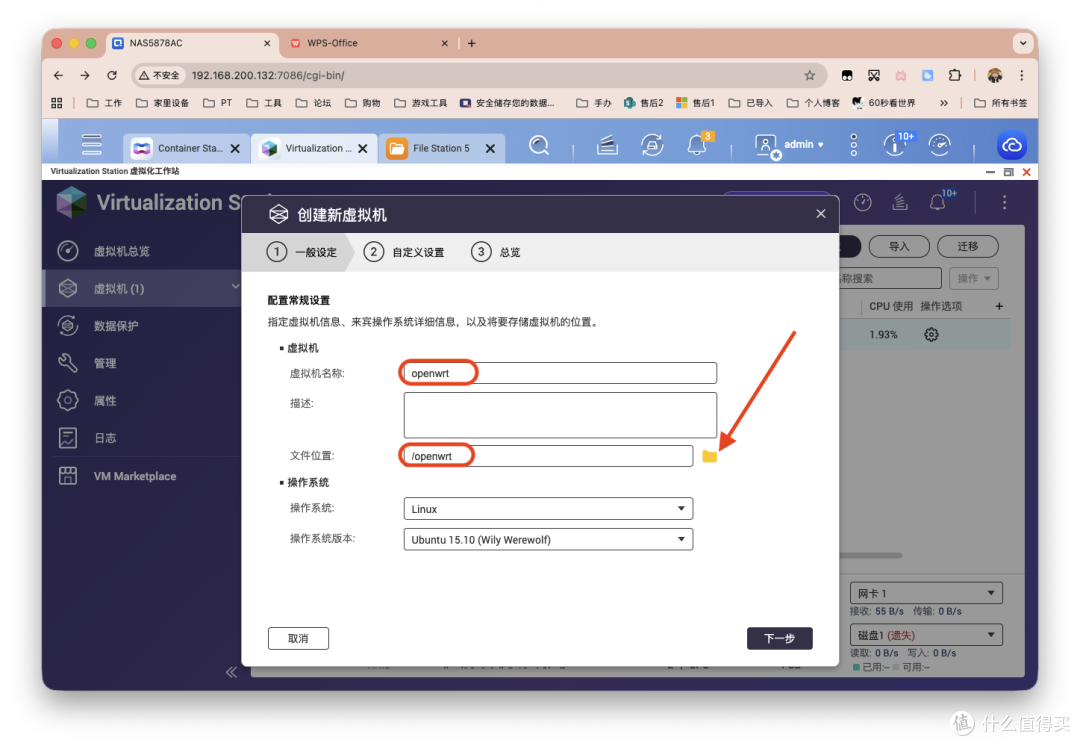This screenshot has height=746, width=1080.
Task: Open the QTS search magnifier icon
Action: click(539, 145)
